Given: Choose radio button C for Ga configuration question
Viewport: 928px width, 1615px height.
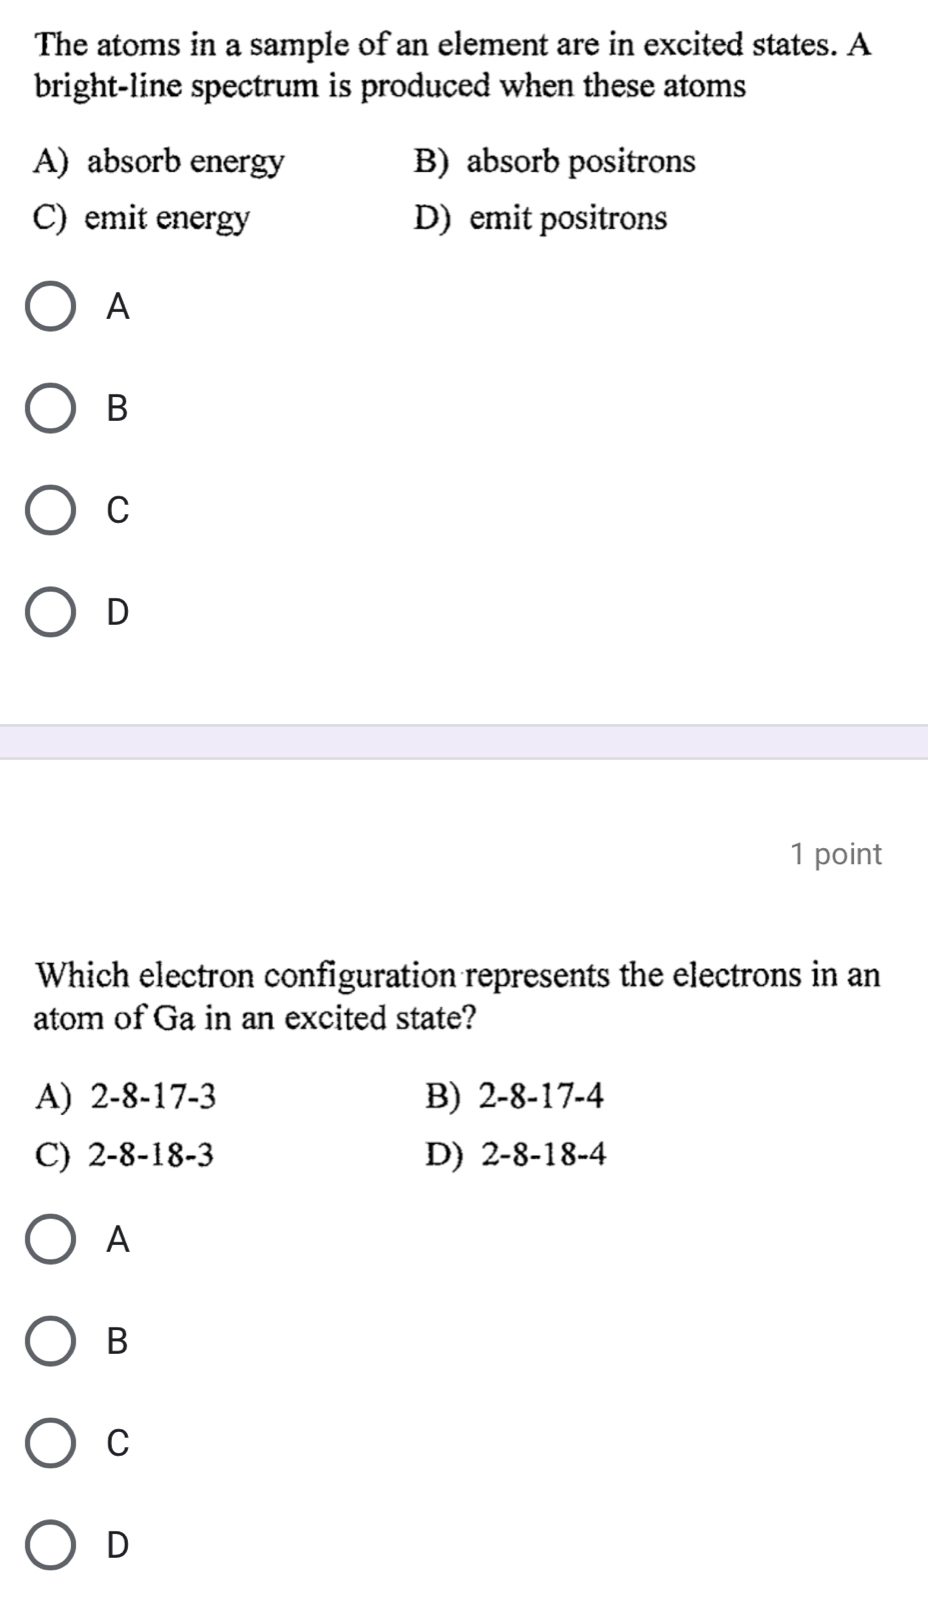Looking at the screenshot, I should (50, 1443).
